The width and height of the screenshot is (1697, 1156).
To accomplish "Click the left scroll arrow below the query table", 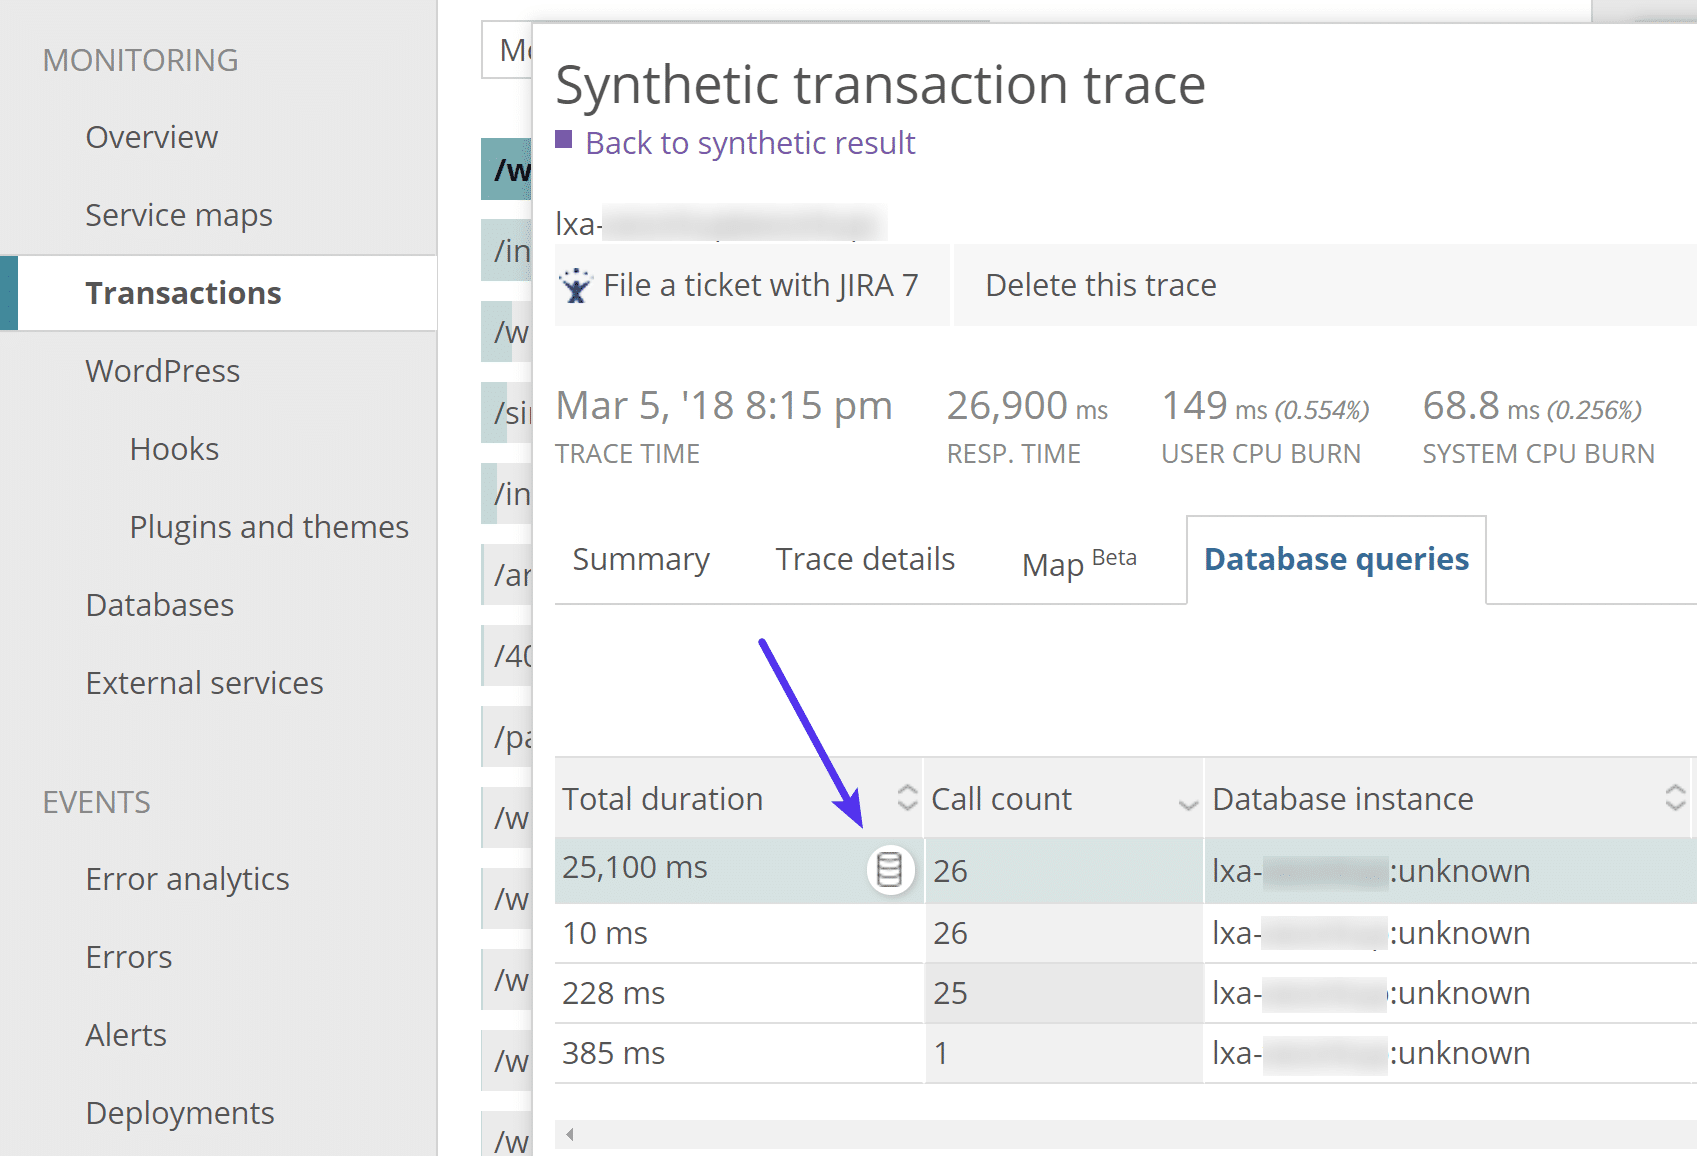I will [568, 1135].
